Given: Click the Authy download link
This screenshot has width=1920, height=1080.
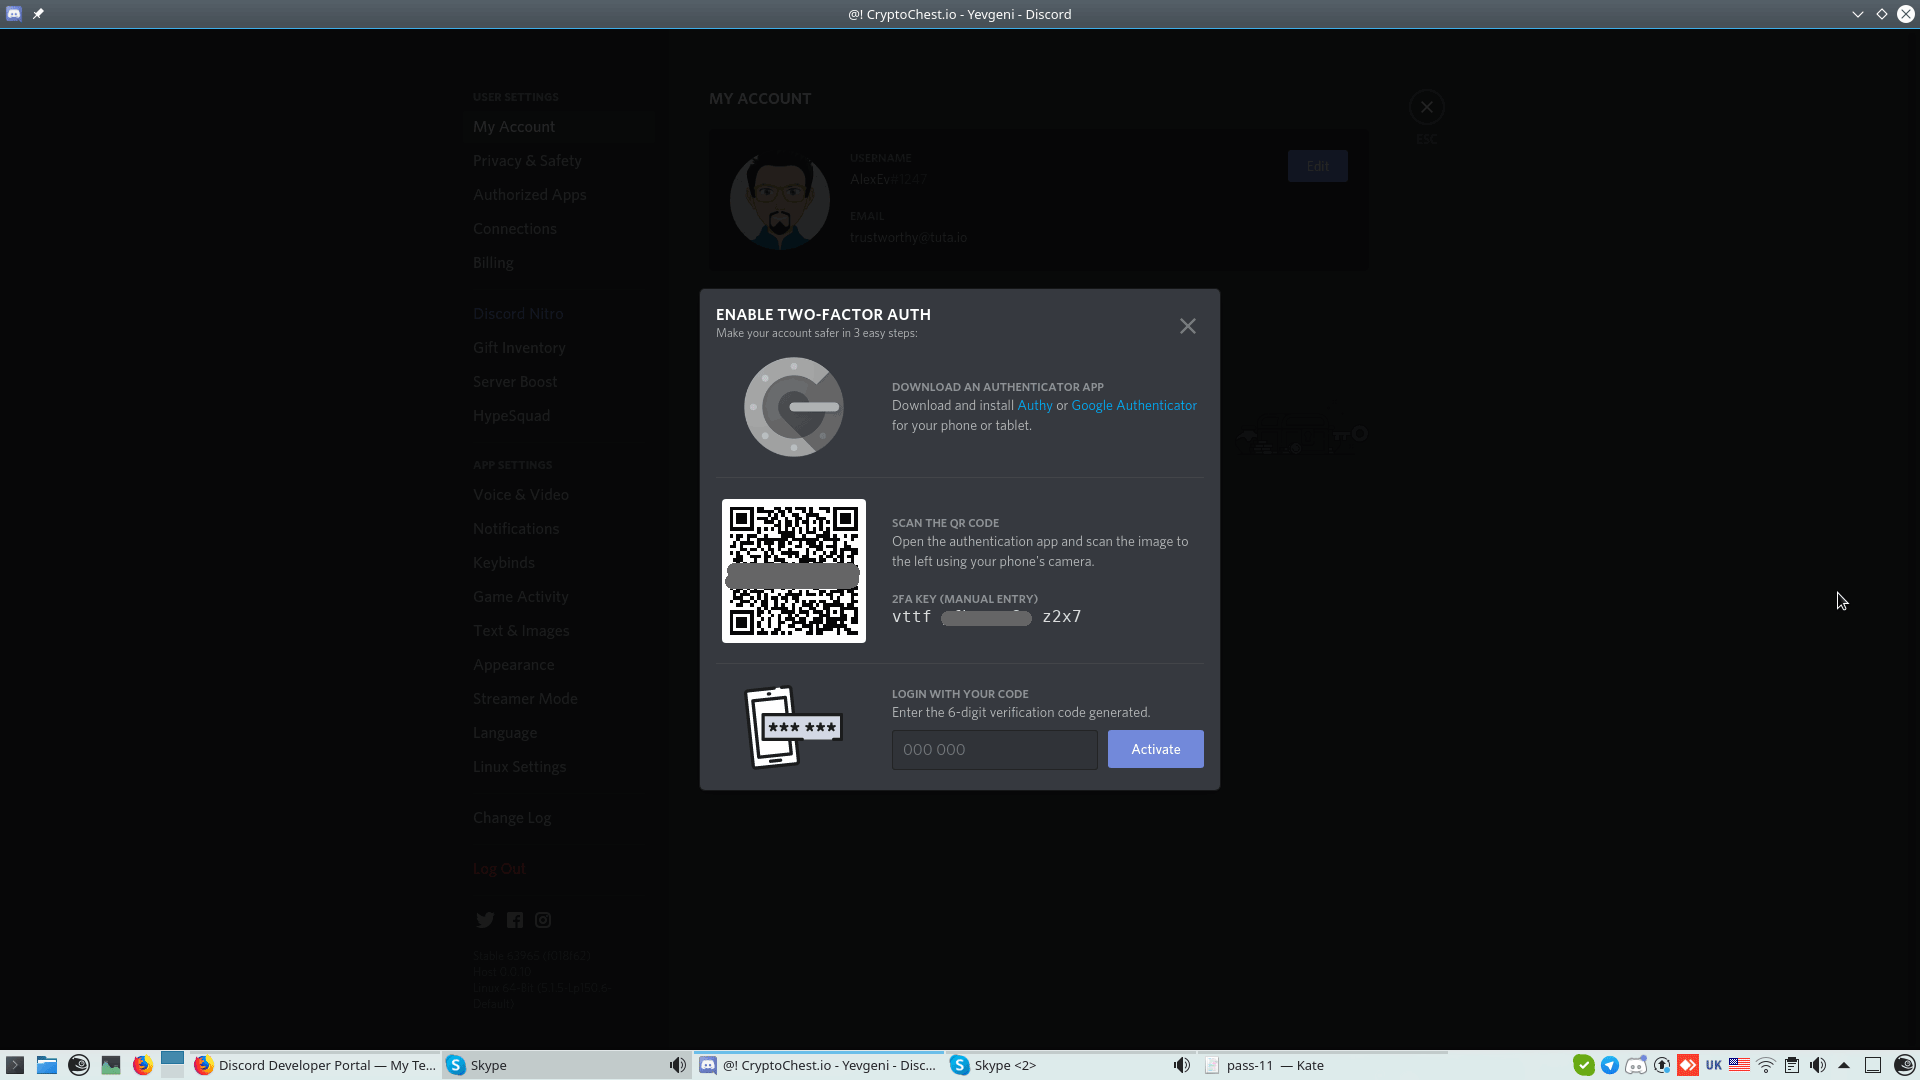Looking at the screenshot, I should tap(1034, 405).
